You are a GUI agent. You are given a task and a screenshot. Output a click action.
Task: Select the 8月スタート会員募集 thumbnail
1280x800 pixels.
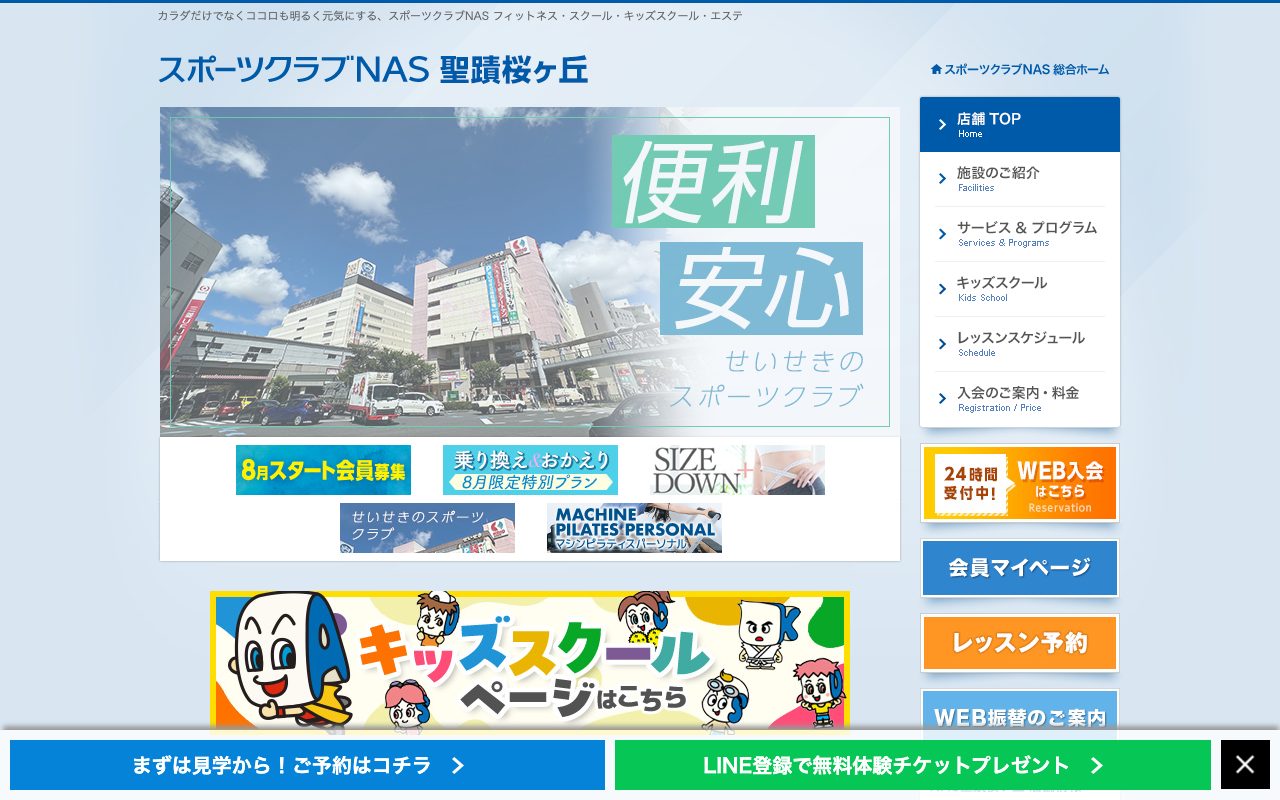(323, 470)
